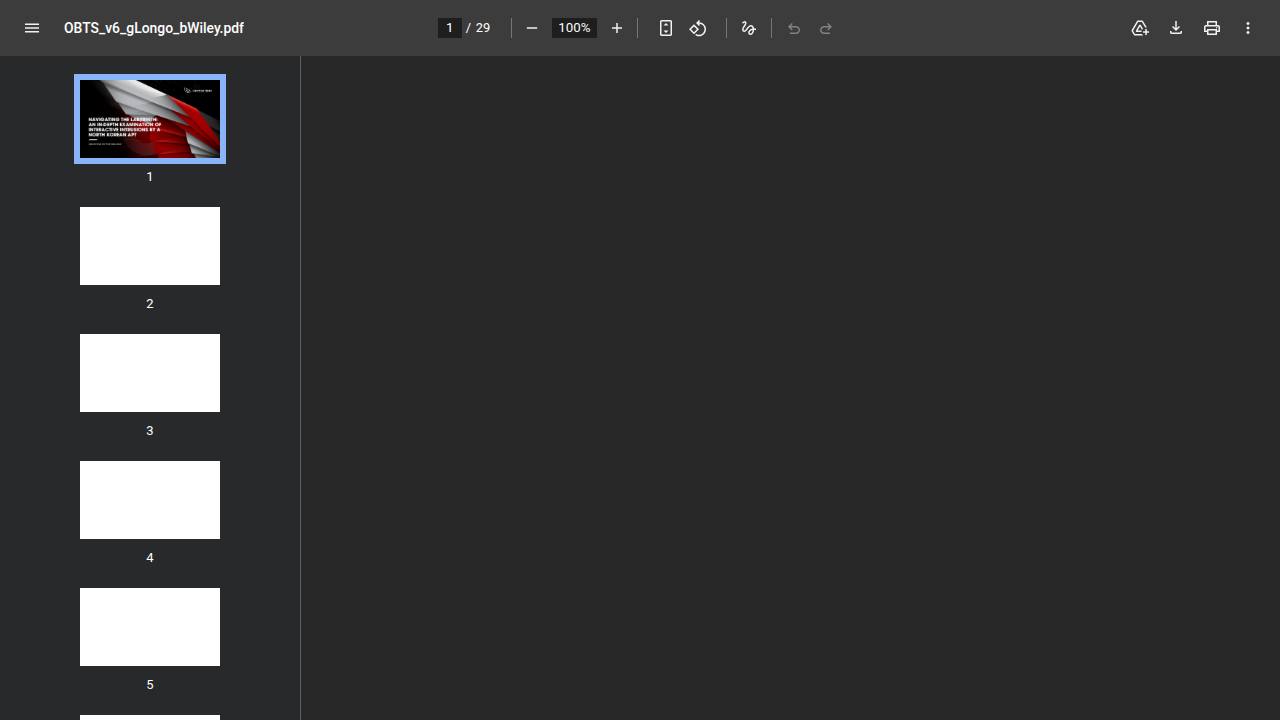Open page 2 thumbnail
This screenshot has width=1280, height=720.
(150, 246)
